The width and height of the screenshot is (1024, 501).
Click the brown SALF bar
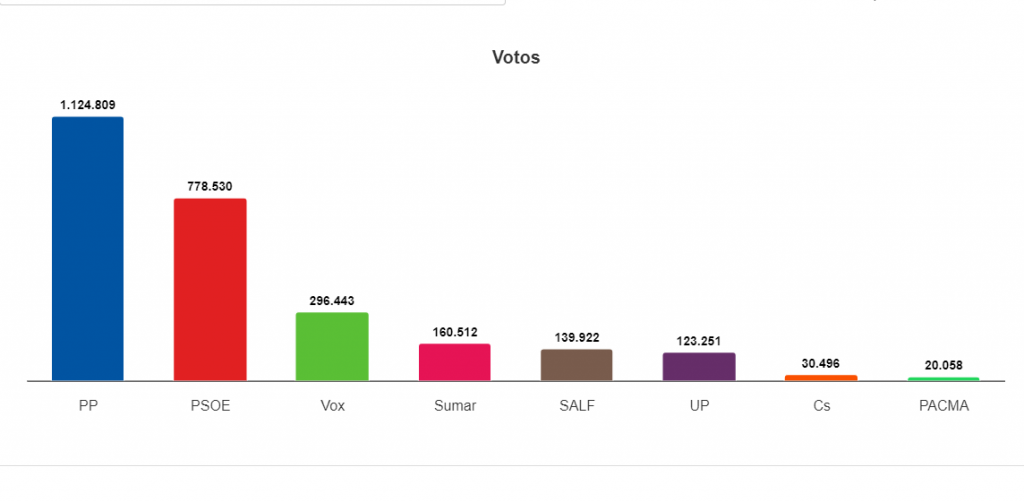coord(576,365)
